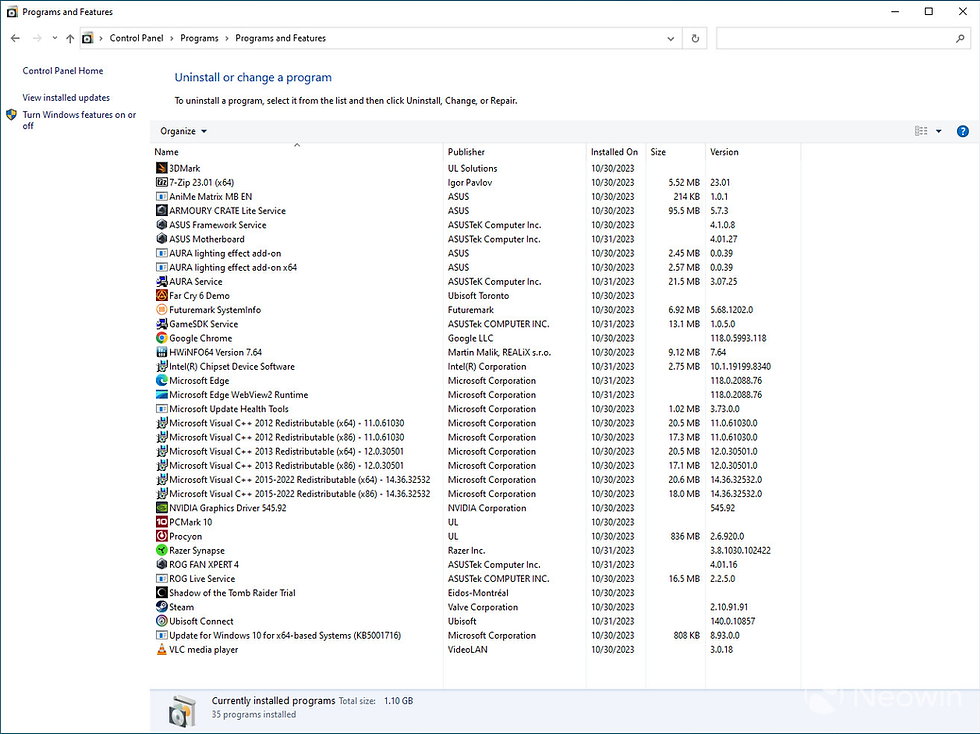This screenshot has width=980, height=734.
Task: Select the Ubisoft Connect icon
Action: point(161,621)
